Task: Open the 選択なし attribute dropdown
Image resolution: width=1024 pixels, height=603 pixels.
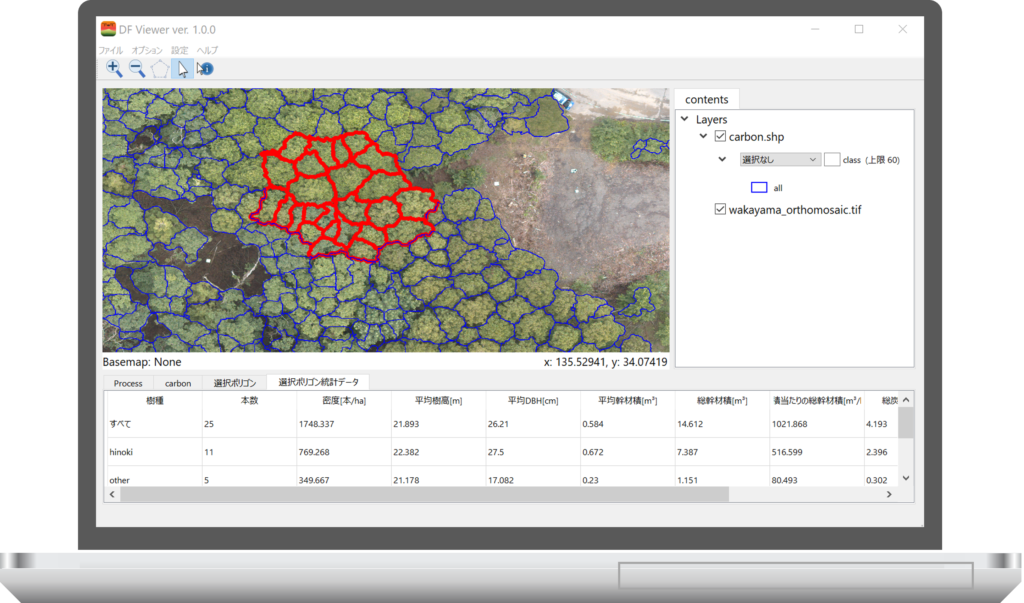Action: 780,159
